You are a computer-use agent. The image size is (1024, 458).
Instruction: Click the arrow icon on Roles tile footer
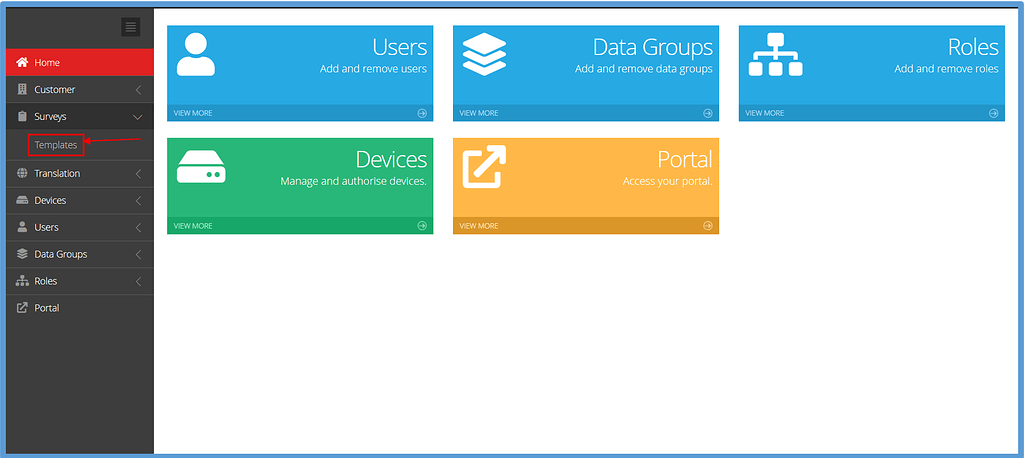coord(993,113)
